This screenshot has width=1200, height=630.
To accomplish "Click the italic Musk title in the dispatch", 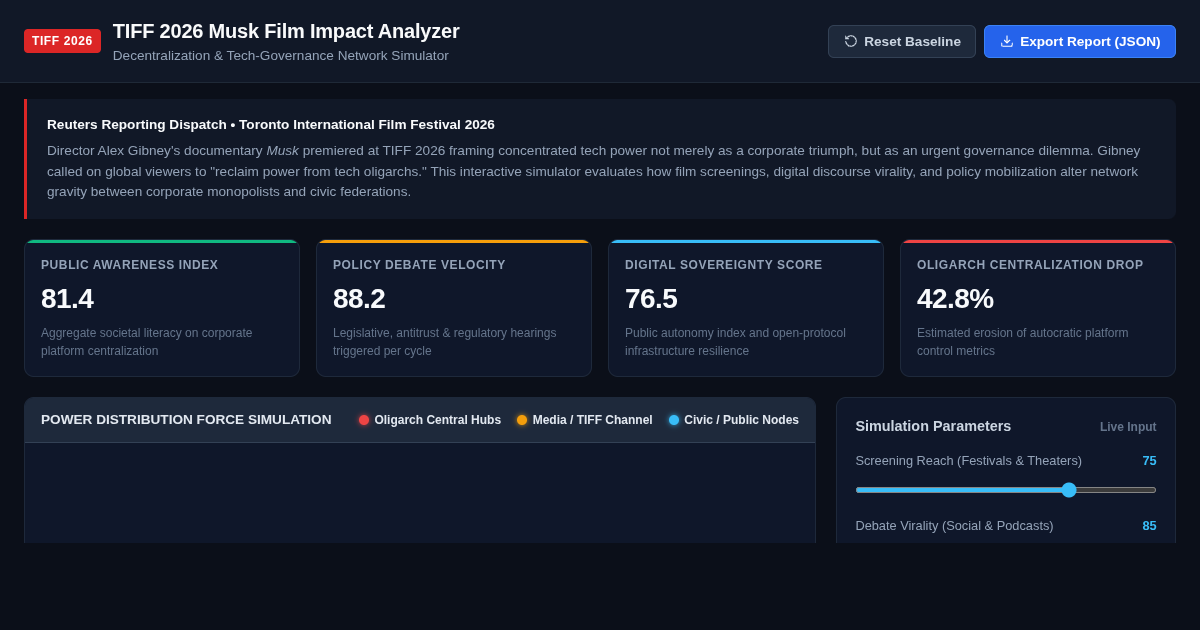I will point(282,151).
